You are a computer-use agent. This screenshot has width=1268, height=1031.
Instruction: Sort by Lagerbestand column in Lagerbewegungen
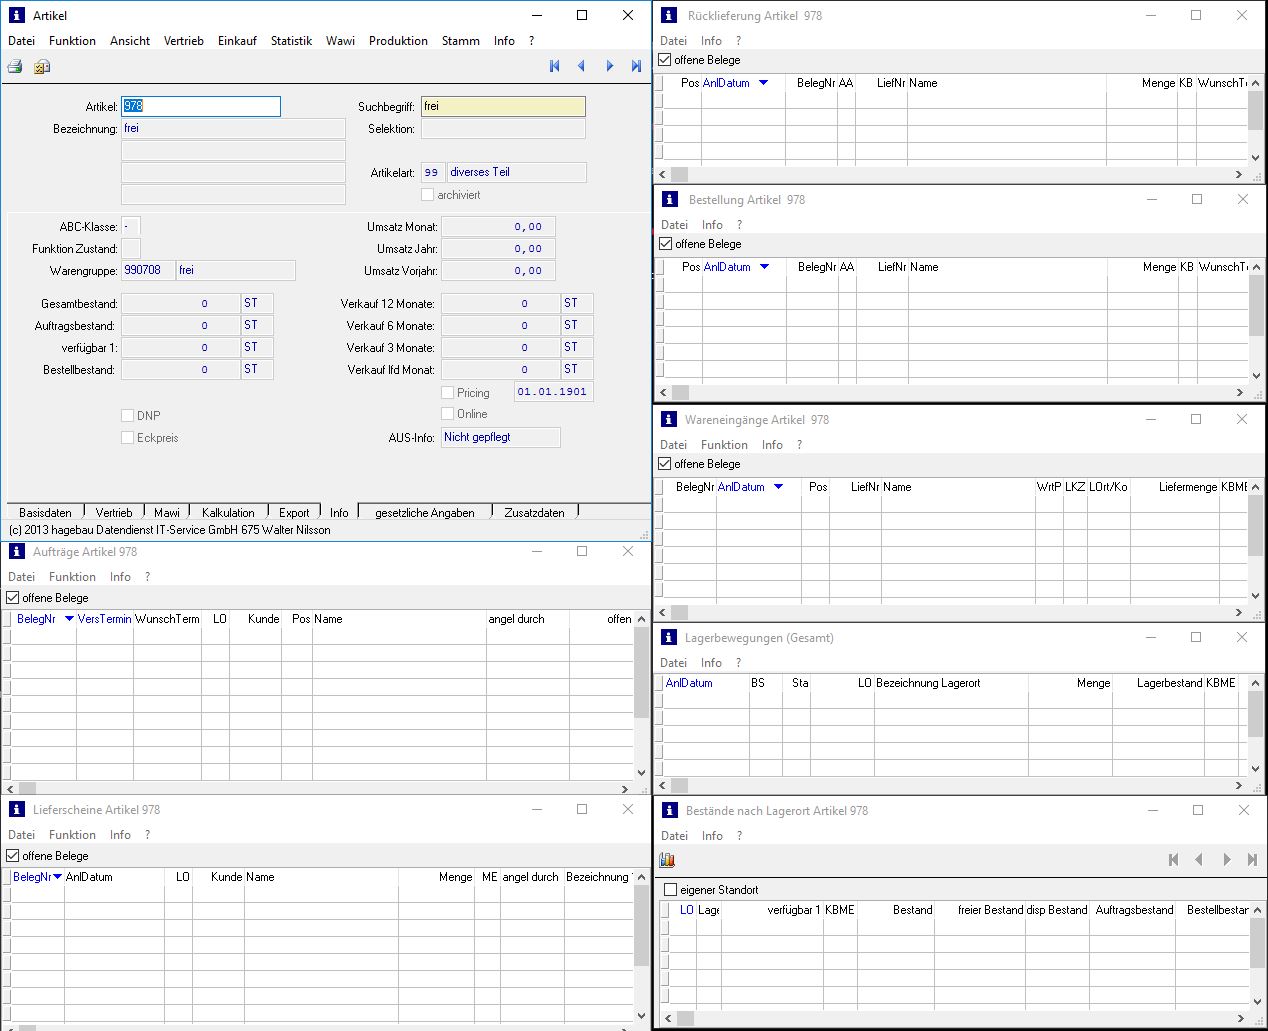[1169, 683]
